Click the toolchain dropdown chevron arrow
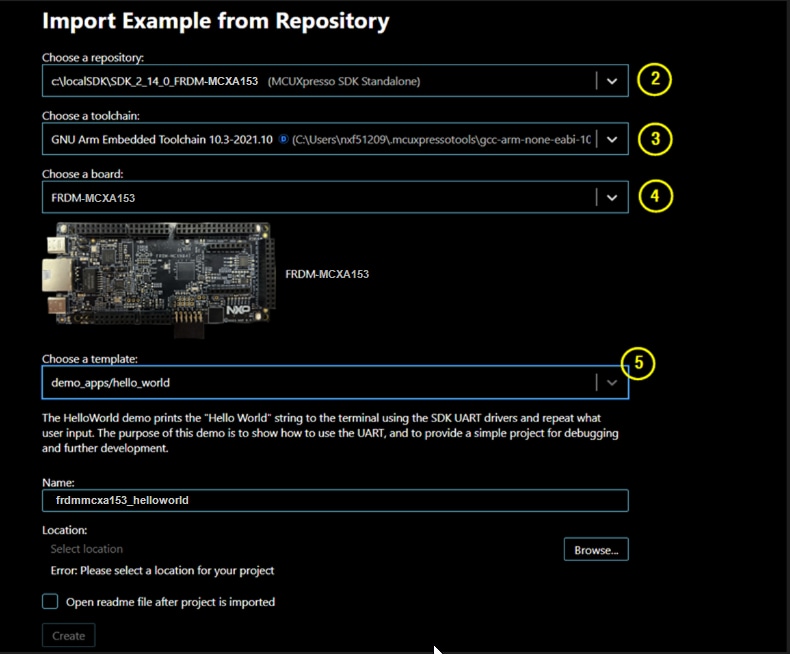Viewport: 790px width, 654px height. coord(612,140)
